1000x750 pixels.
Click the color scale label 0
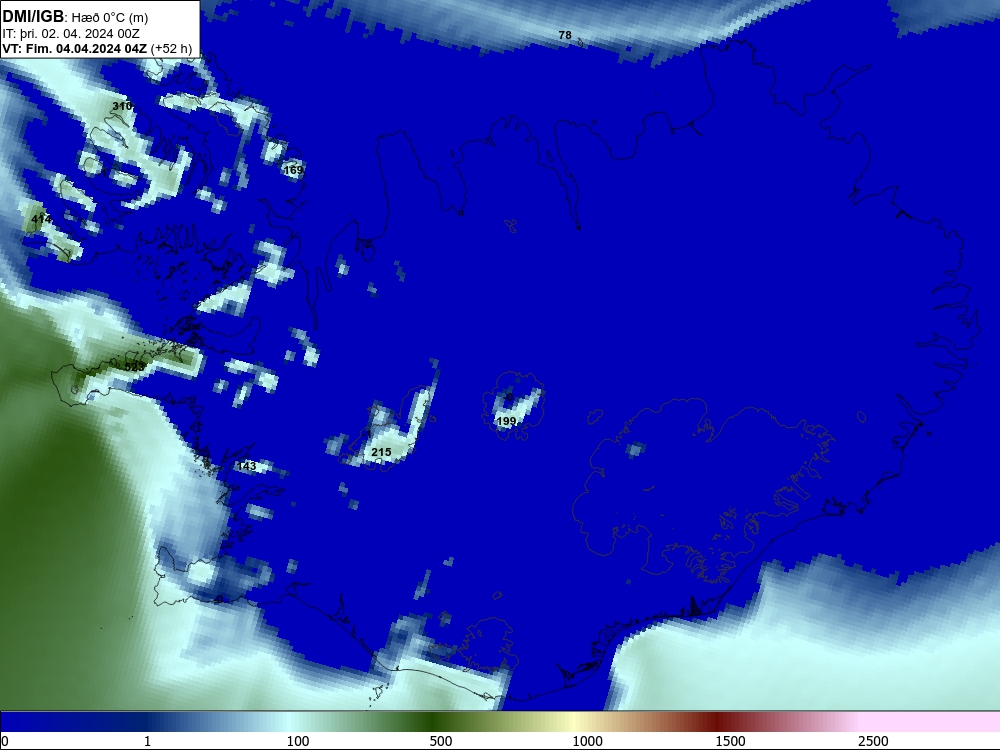(x=5, y=741)
